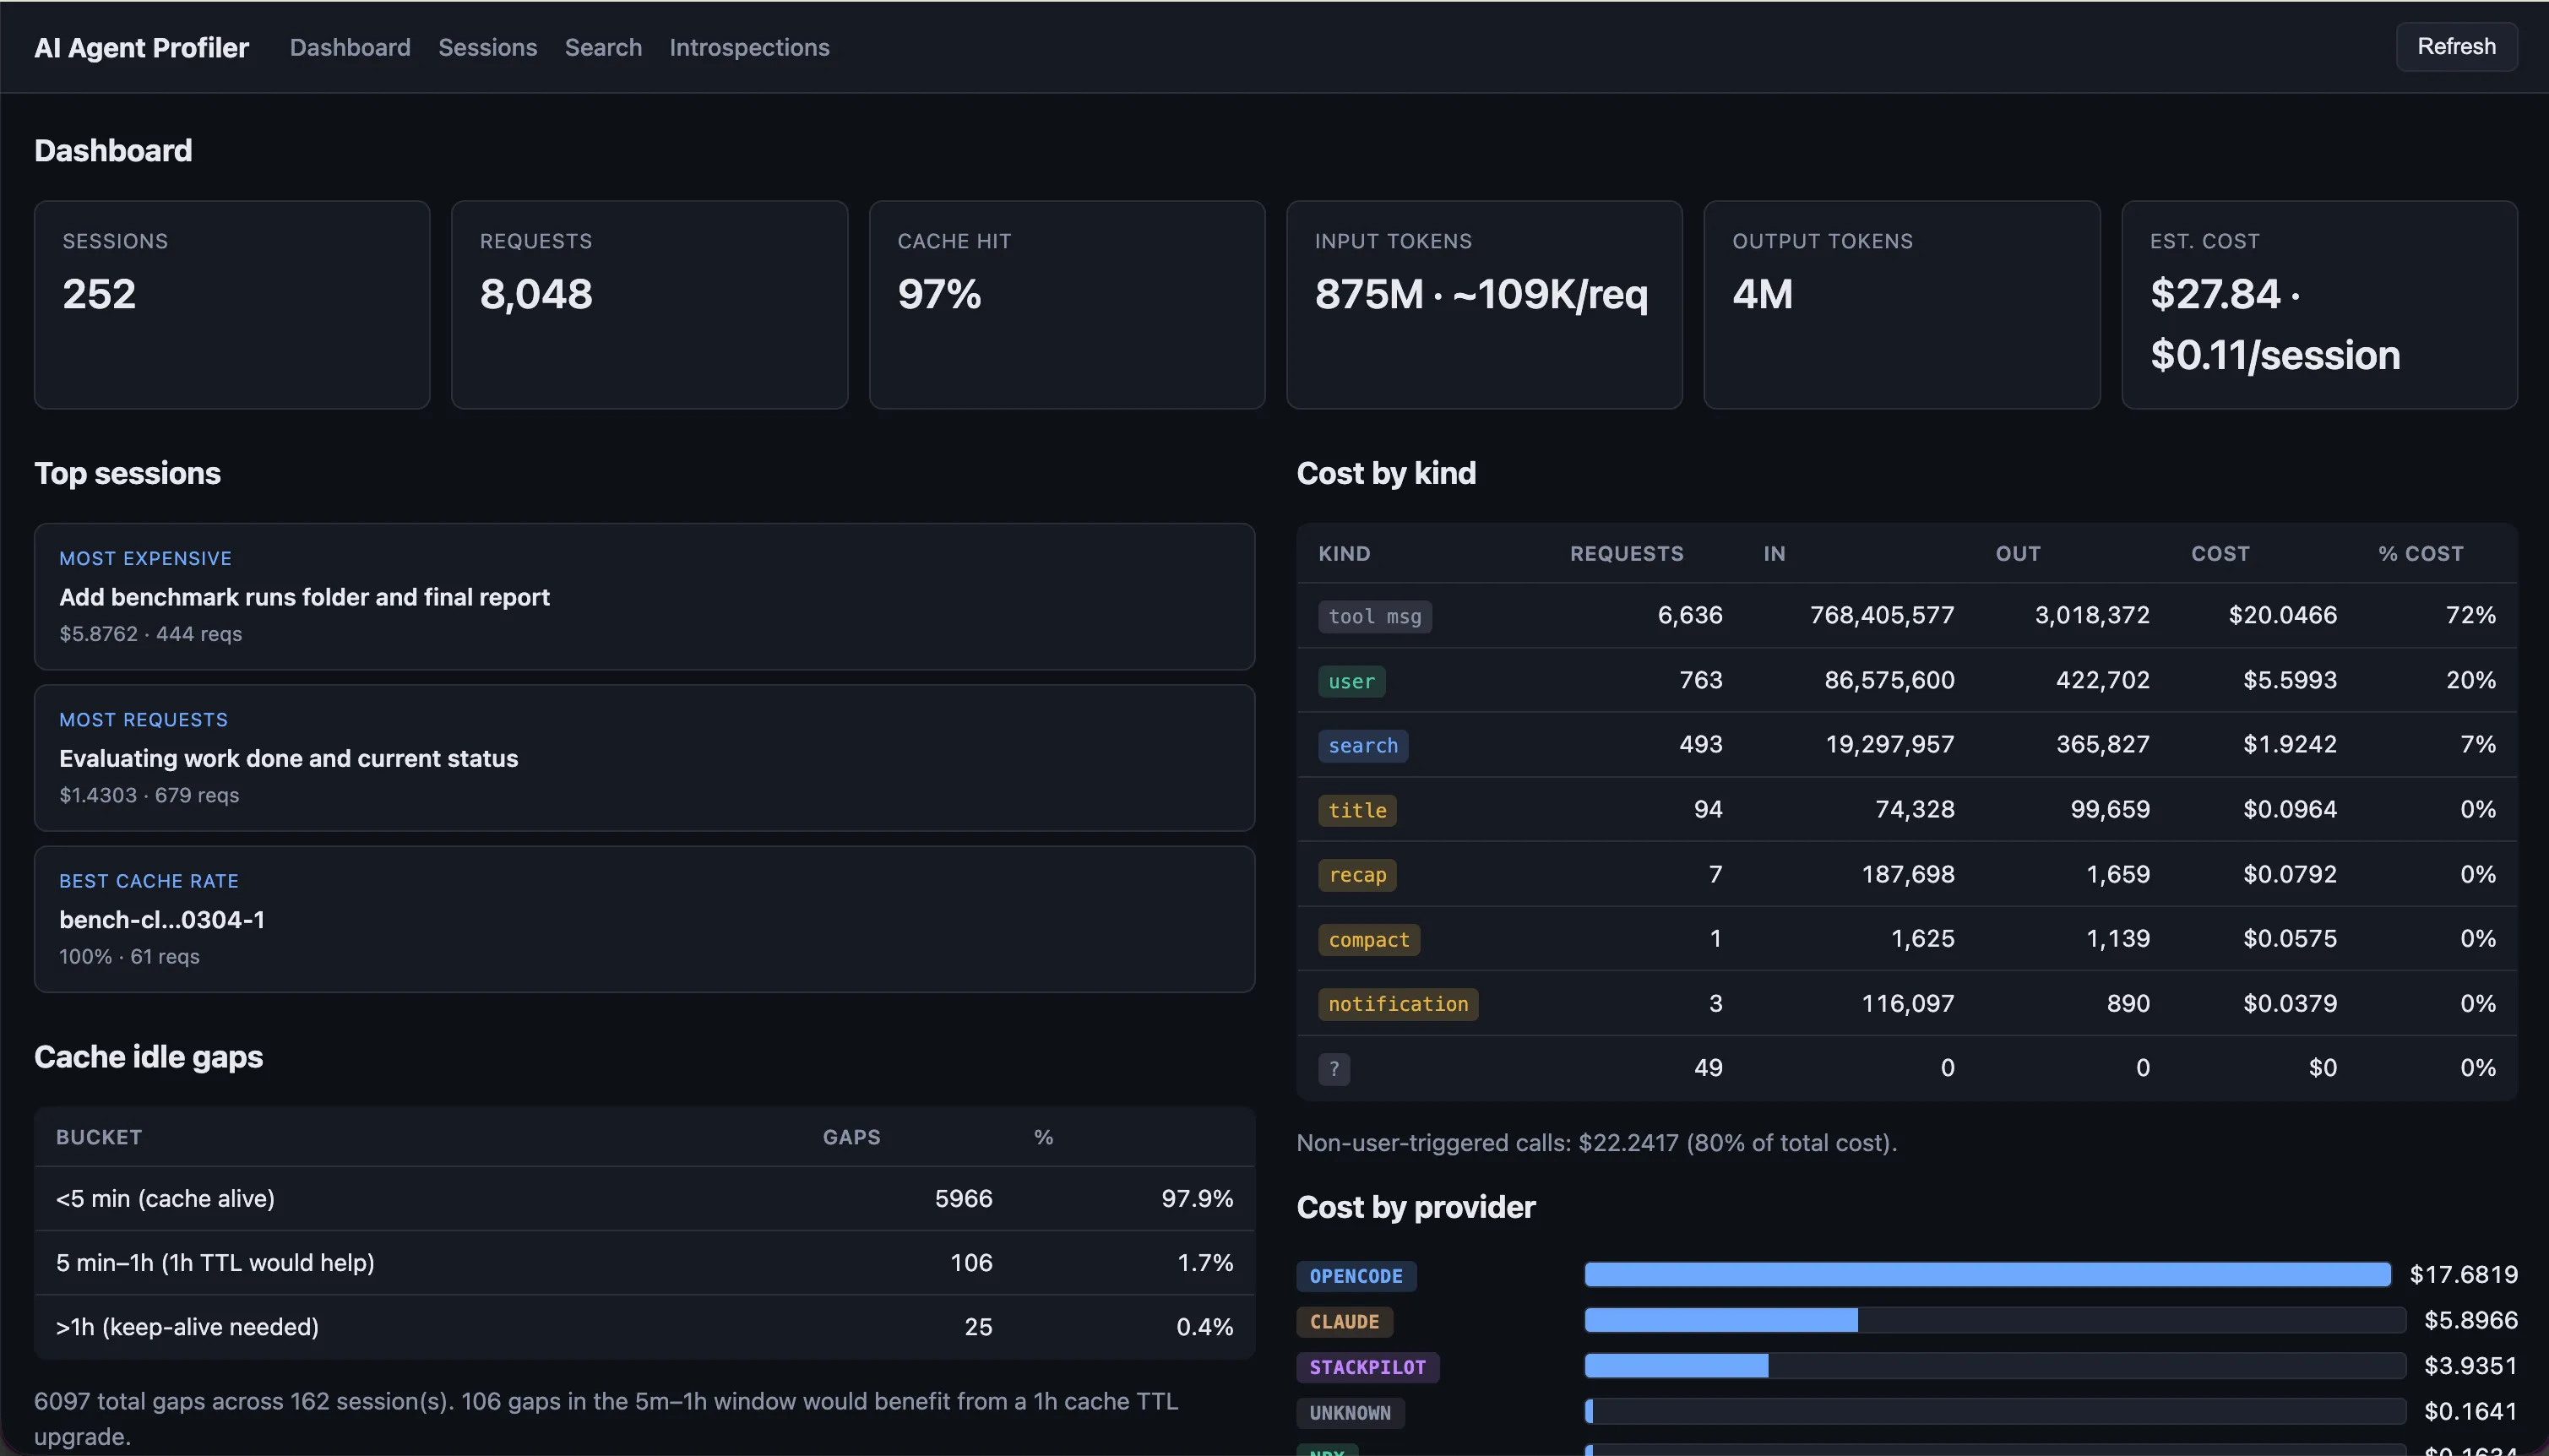Click the 'recap' kind badge
The height and width of the screenshot is (1456, 2549).
tap(1357, 875)
